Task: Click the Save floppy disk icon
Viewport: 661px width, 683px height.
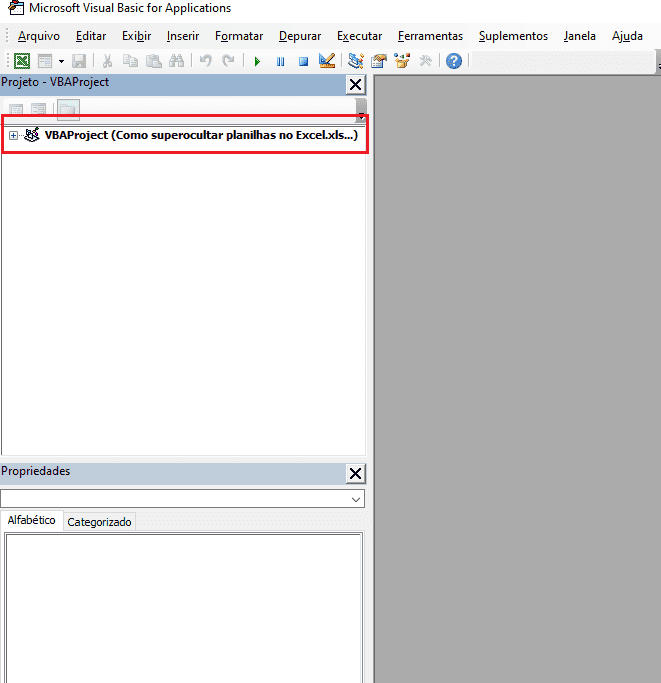Action: (79, 61)
